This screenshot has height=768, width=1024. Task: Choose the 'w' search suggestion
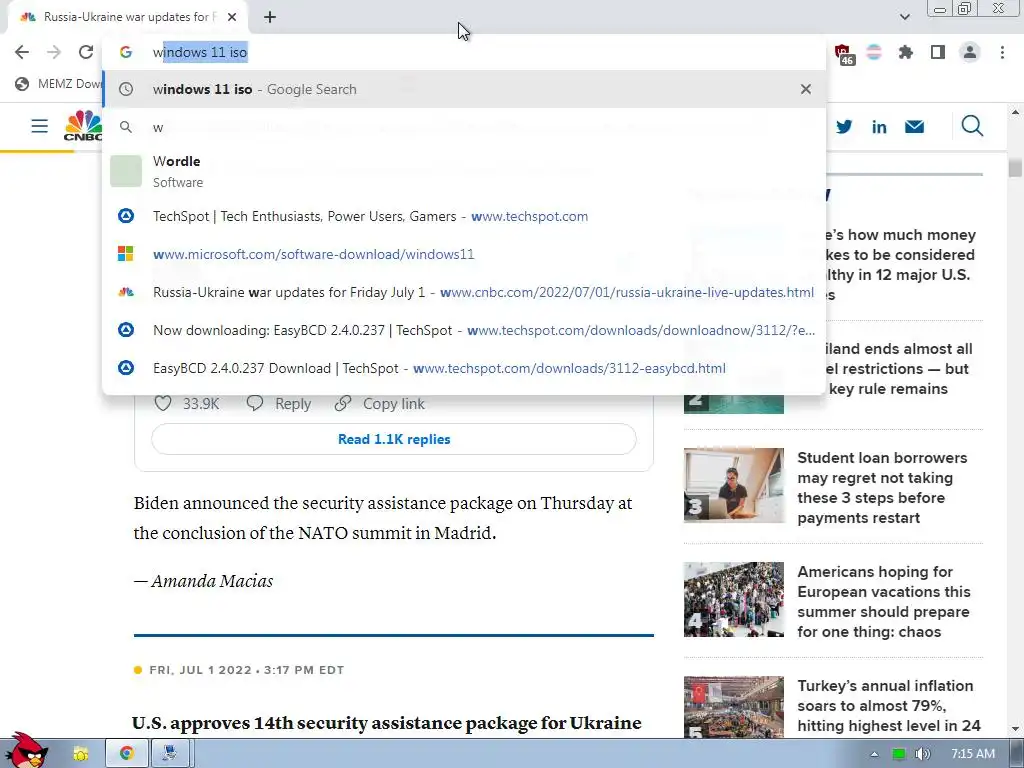(464, 127)
